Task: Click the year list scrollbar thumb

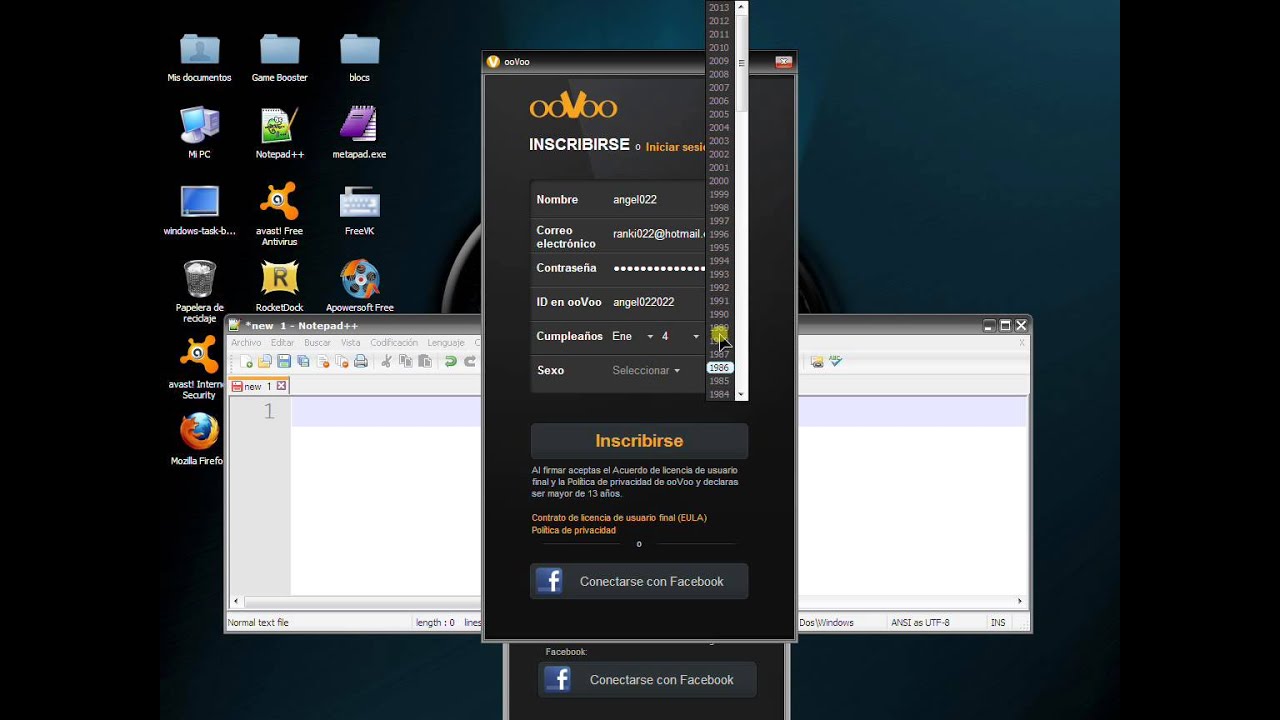Action: [741, 62]
